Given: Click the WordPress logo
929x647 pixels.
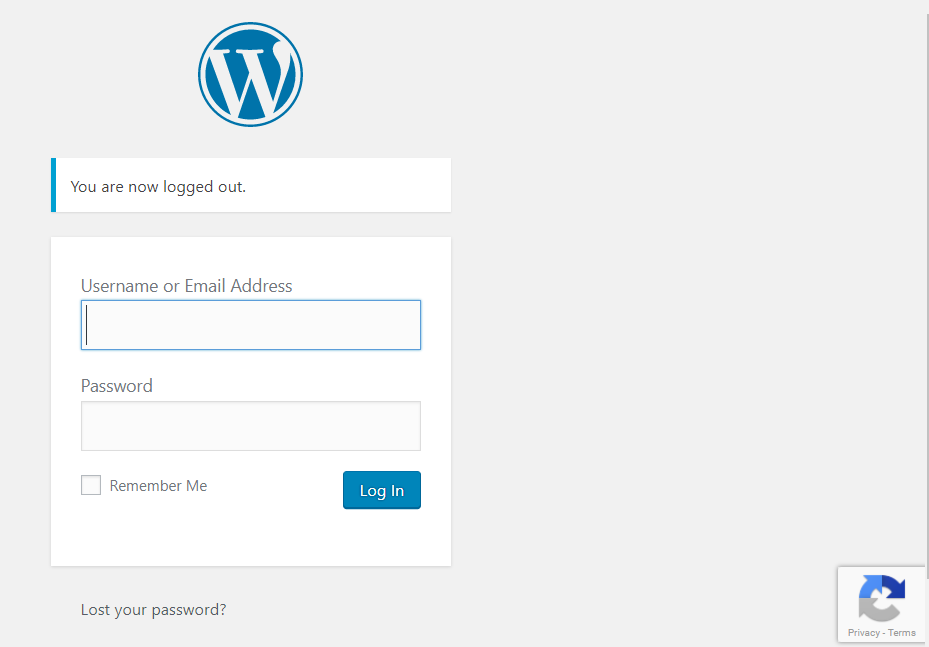Looking at the screenshot, I should click(250, 75).
